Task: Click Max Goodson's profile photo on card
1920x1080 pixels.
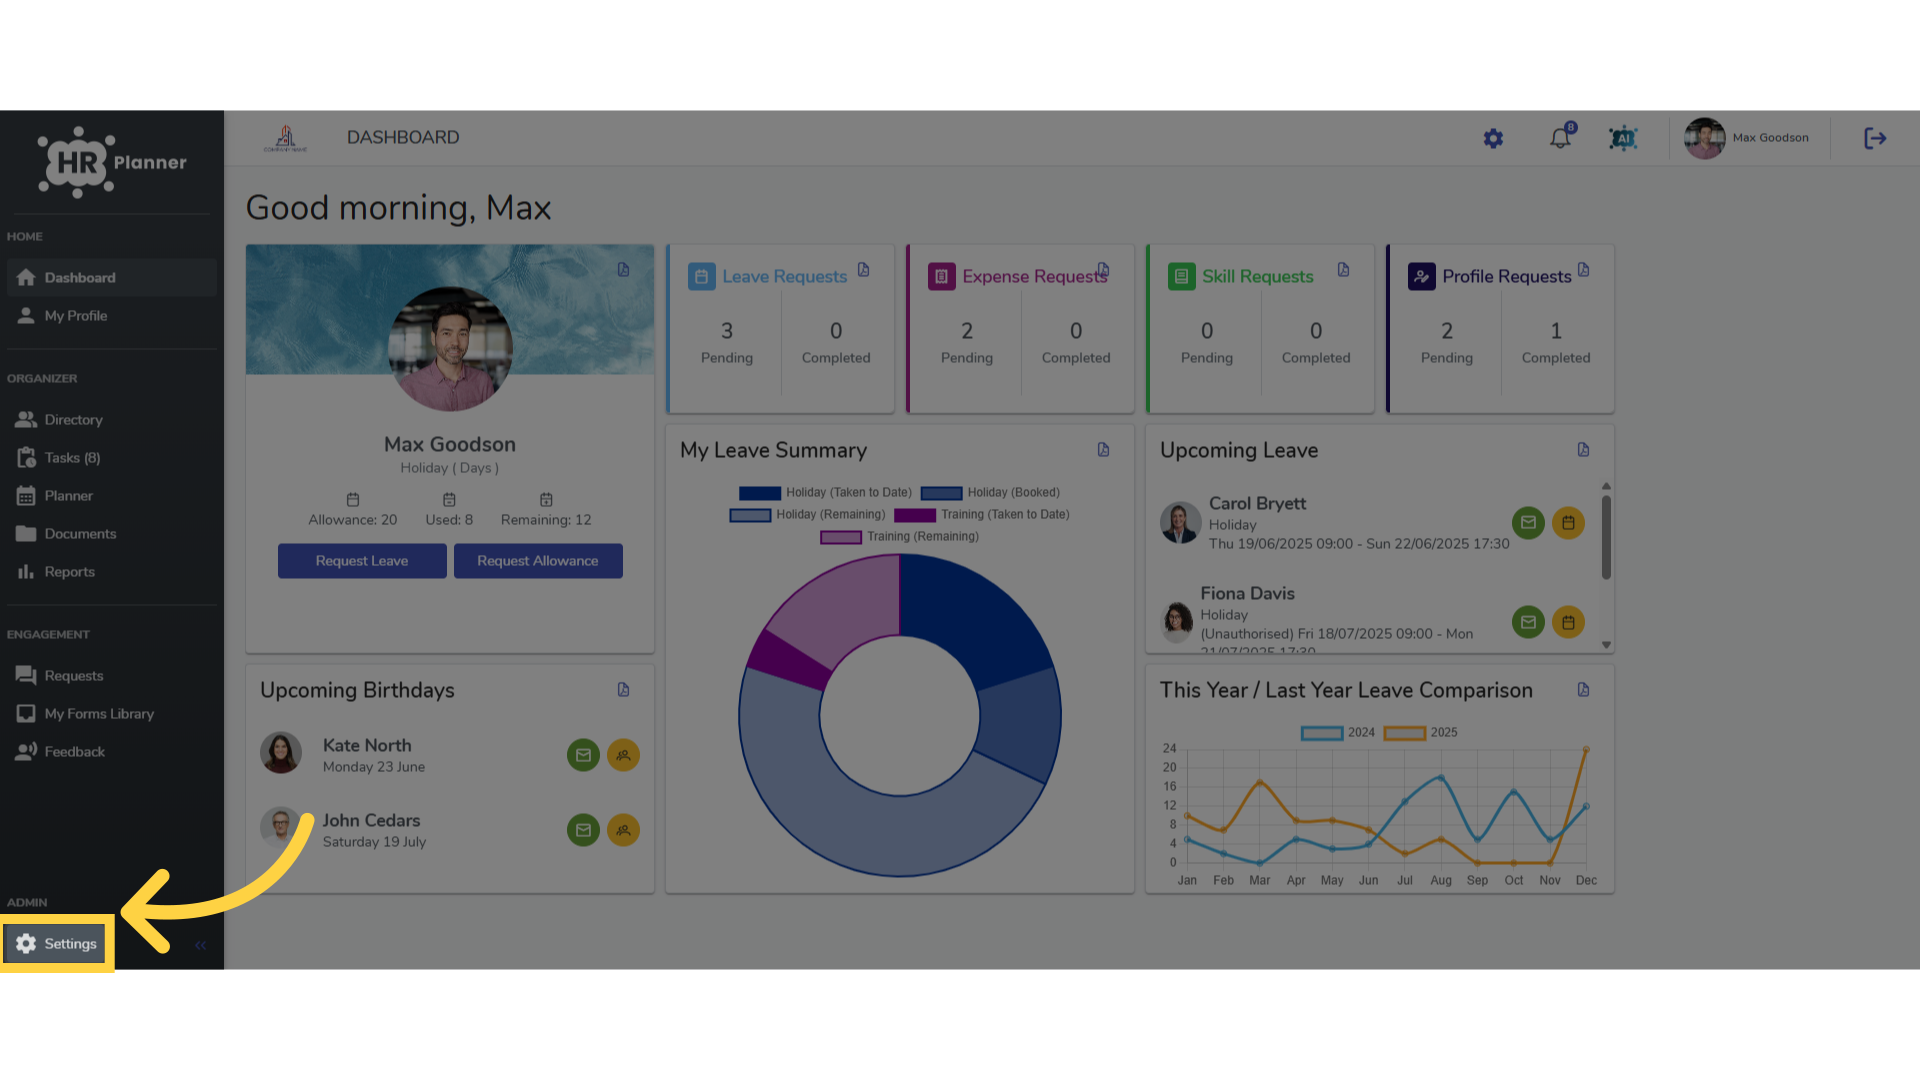Action: click(x=450, y=349)
